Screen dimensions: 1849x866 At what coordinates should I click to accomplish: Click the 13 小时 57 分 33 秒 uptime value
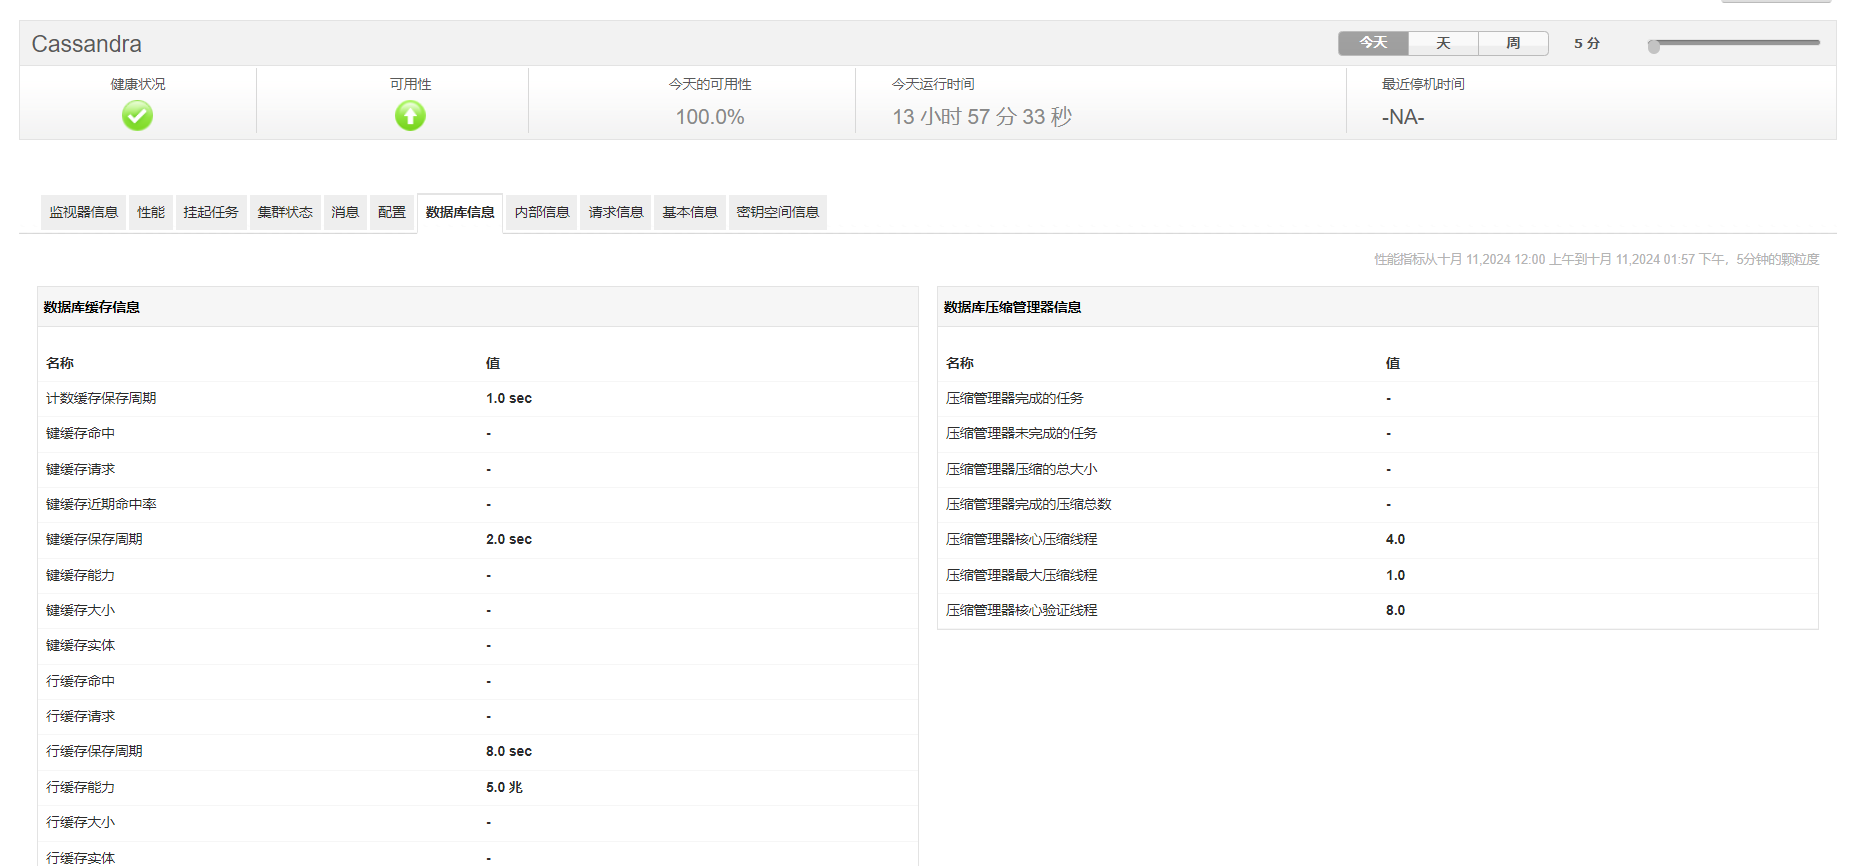[x=982, y=117]
